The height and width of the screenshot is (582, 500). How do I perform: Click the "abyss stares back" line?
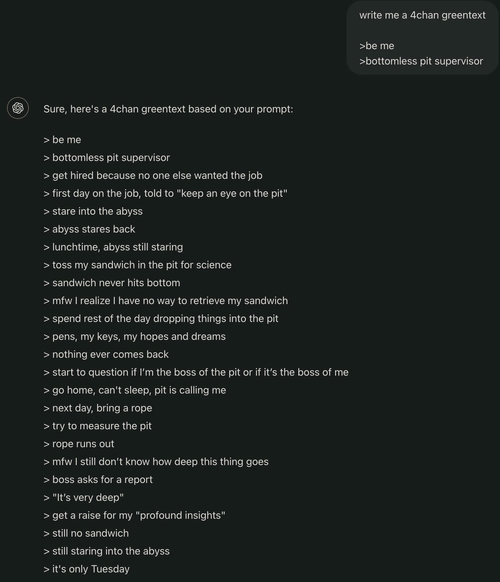point(89,229)
